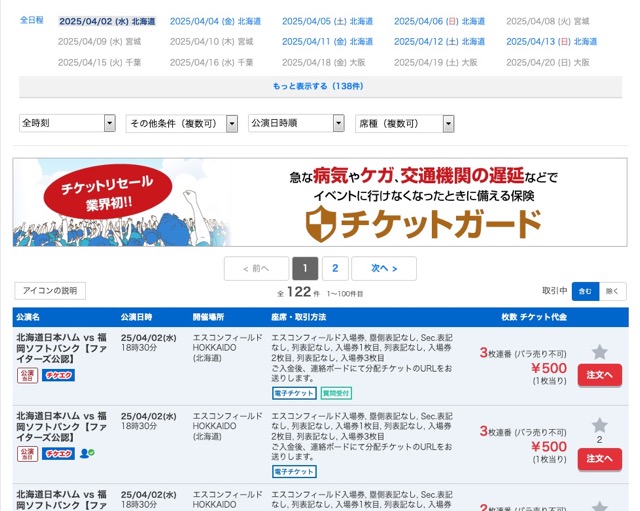Click current page 1 button
The width and height of the screenshot is (640, 511).
point(305,268)
